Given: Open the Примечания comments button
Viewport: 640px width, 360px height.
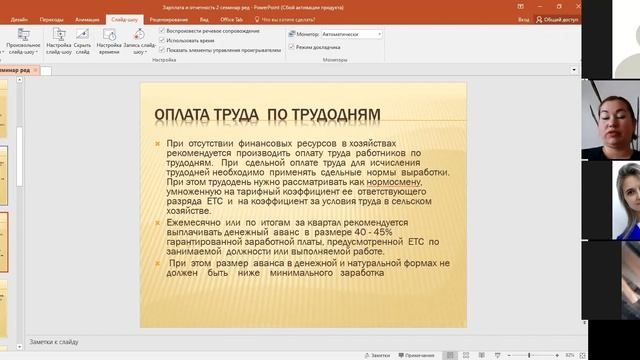Looking at the screenshot, I should pos(416,356).
